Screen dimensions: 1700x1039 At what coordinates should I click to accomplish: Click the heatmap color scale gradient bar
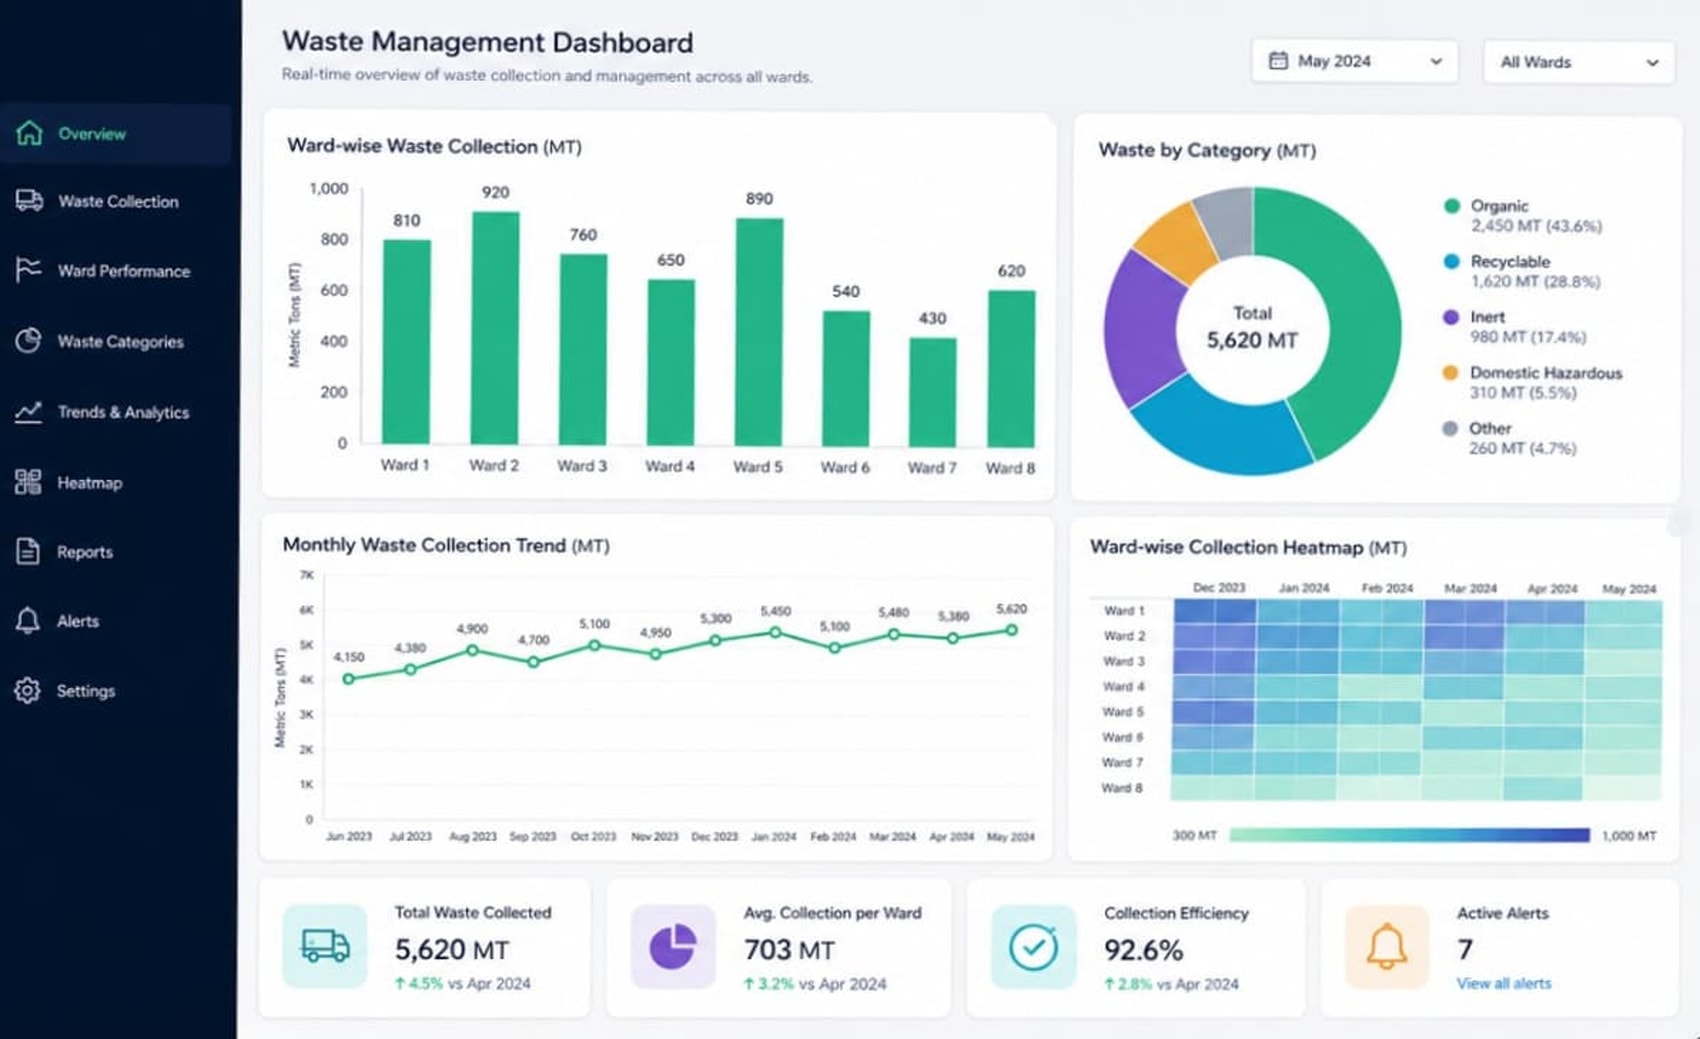pyautogui.click(x=1409, y=835)
